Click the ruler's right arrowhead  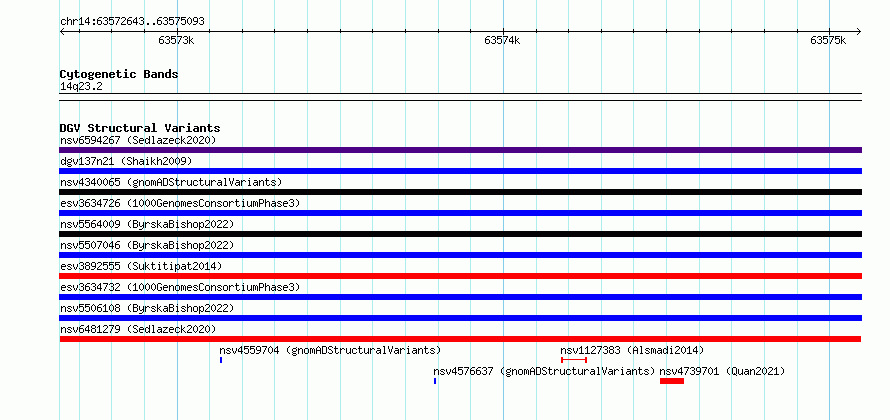pyautogui.click(x=858, y=31)
